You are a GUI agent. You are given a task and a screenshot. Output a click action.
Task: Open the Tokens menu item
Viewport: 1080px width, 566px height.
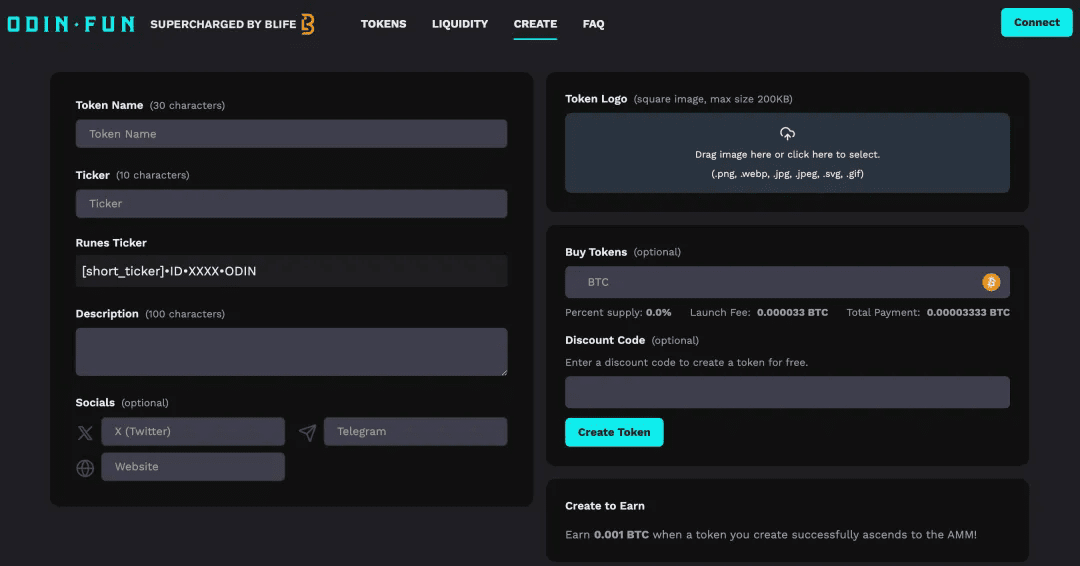coord(383,24)
